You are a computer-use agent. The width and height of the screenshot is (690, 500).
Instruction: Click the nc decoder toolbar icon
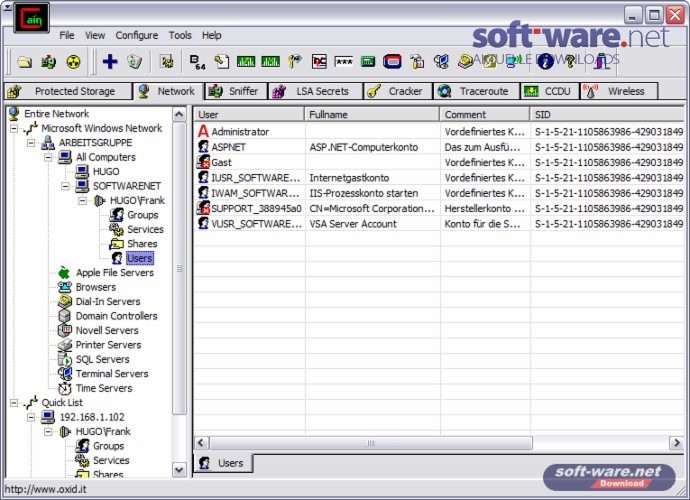[319, 62]
